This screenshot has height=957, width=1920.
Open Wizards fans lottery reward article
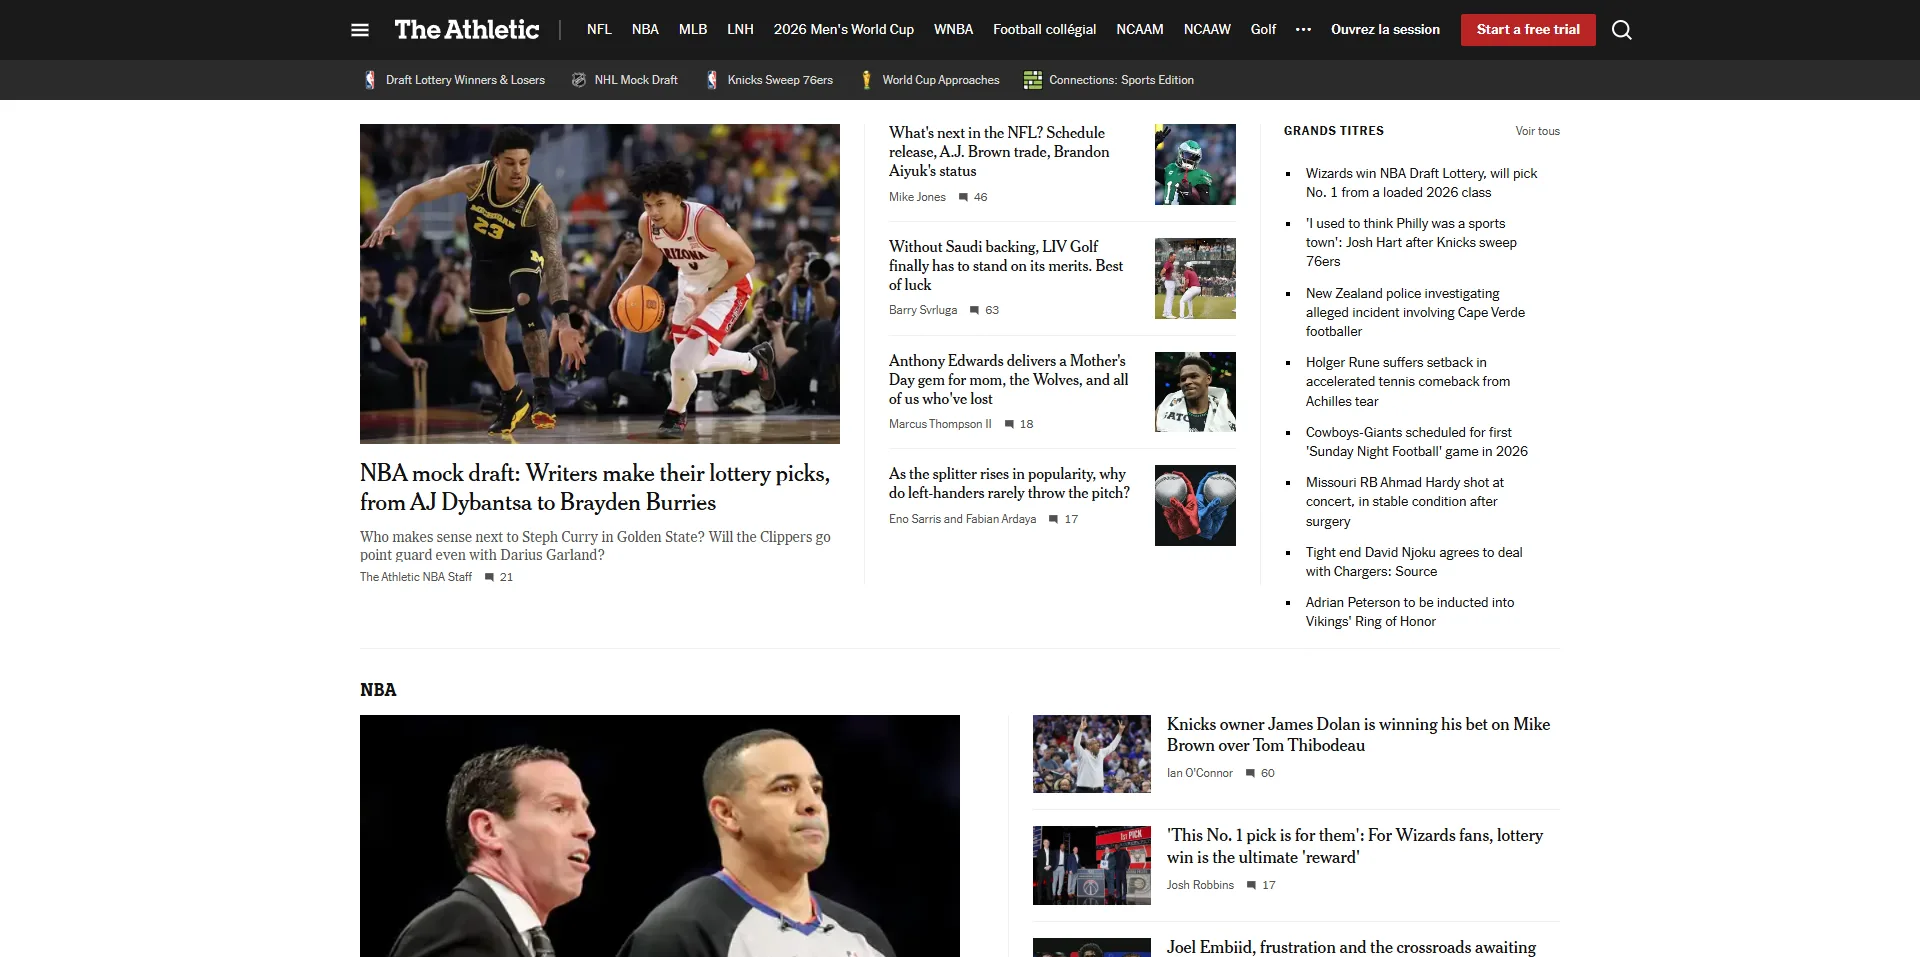tap(1355, 846)
